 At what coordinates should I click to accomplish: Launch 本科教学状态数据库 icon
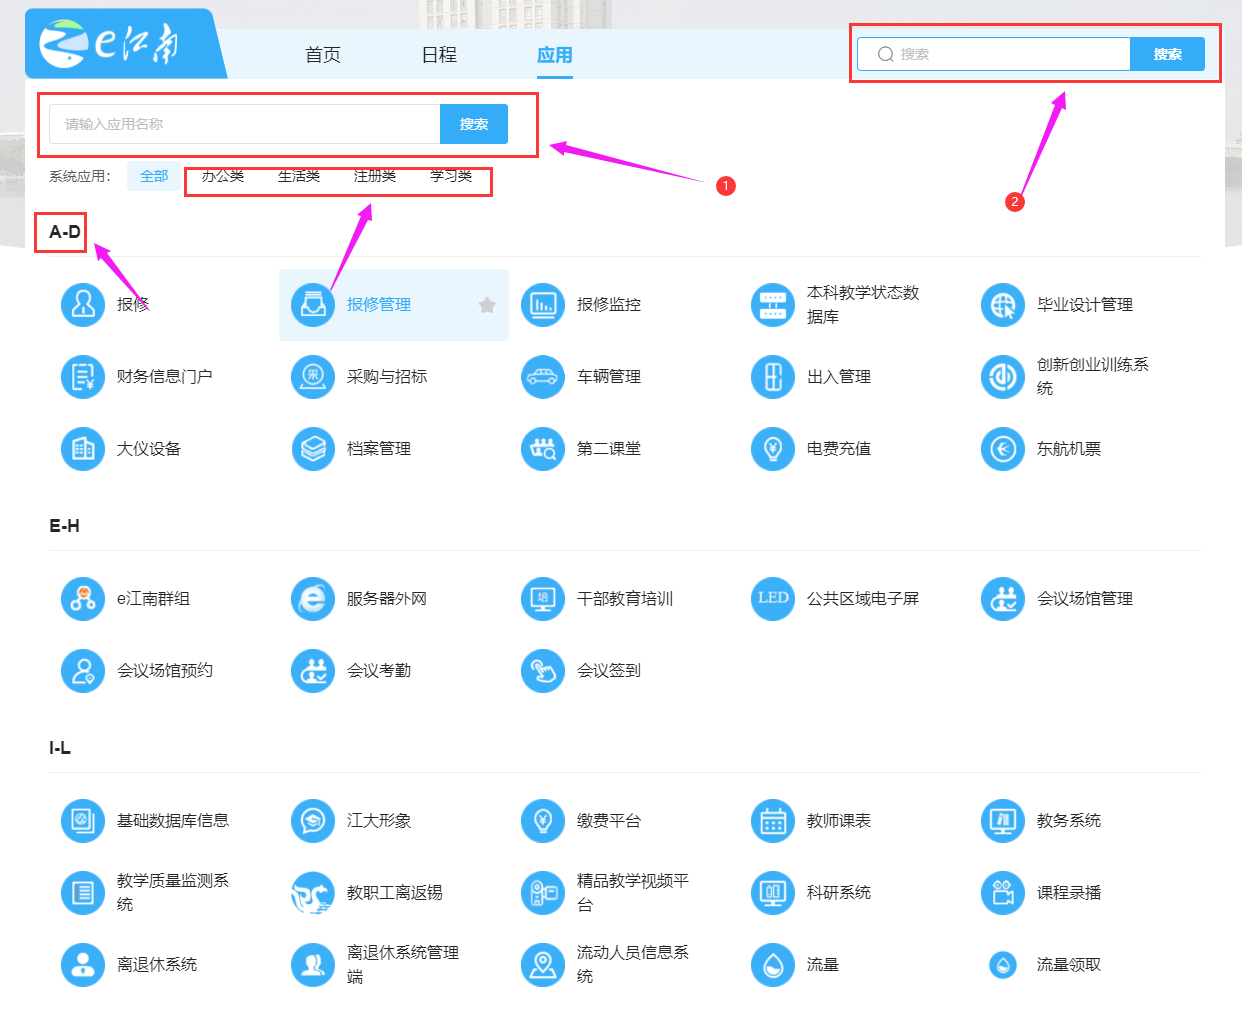[773, 304]
